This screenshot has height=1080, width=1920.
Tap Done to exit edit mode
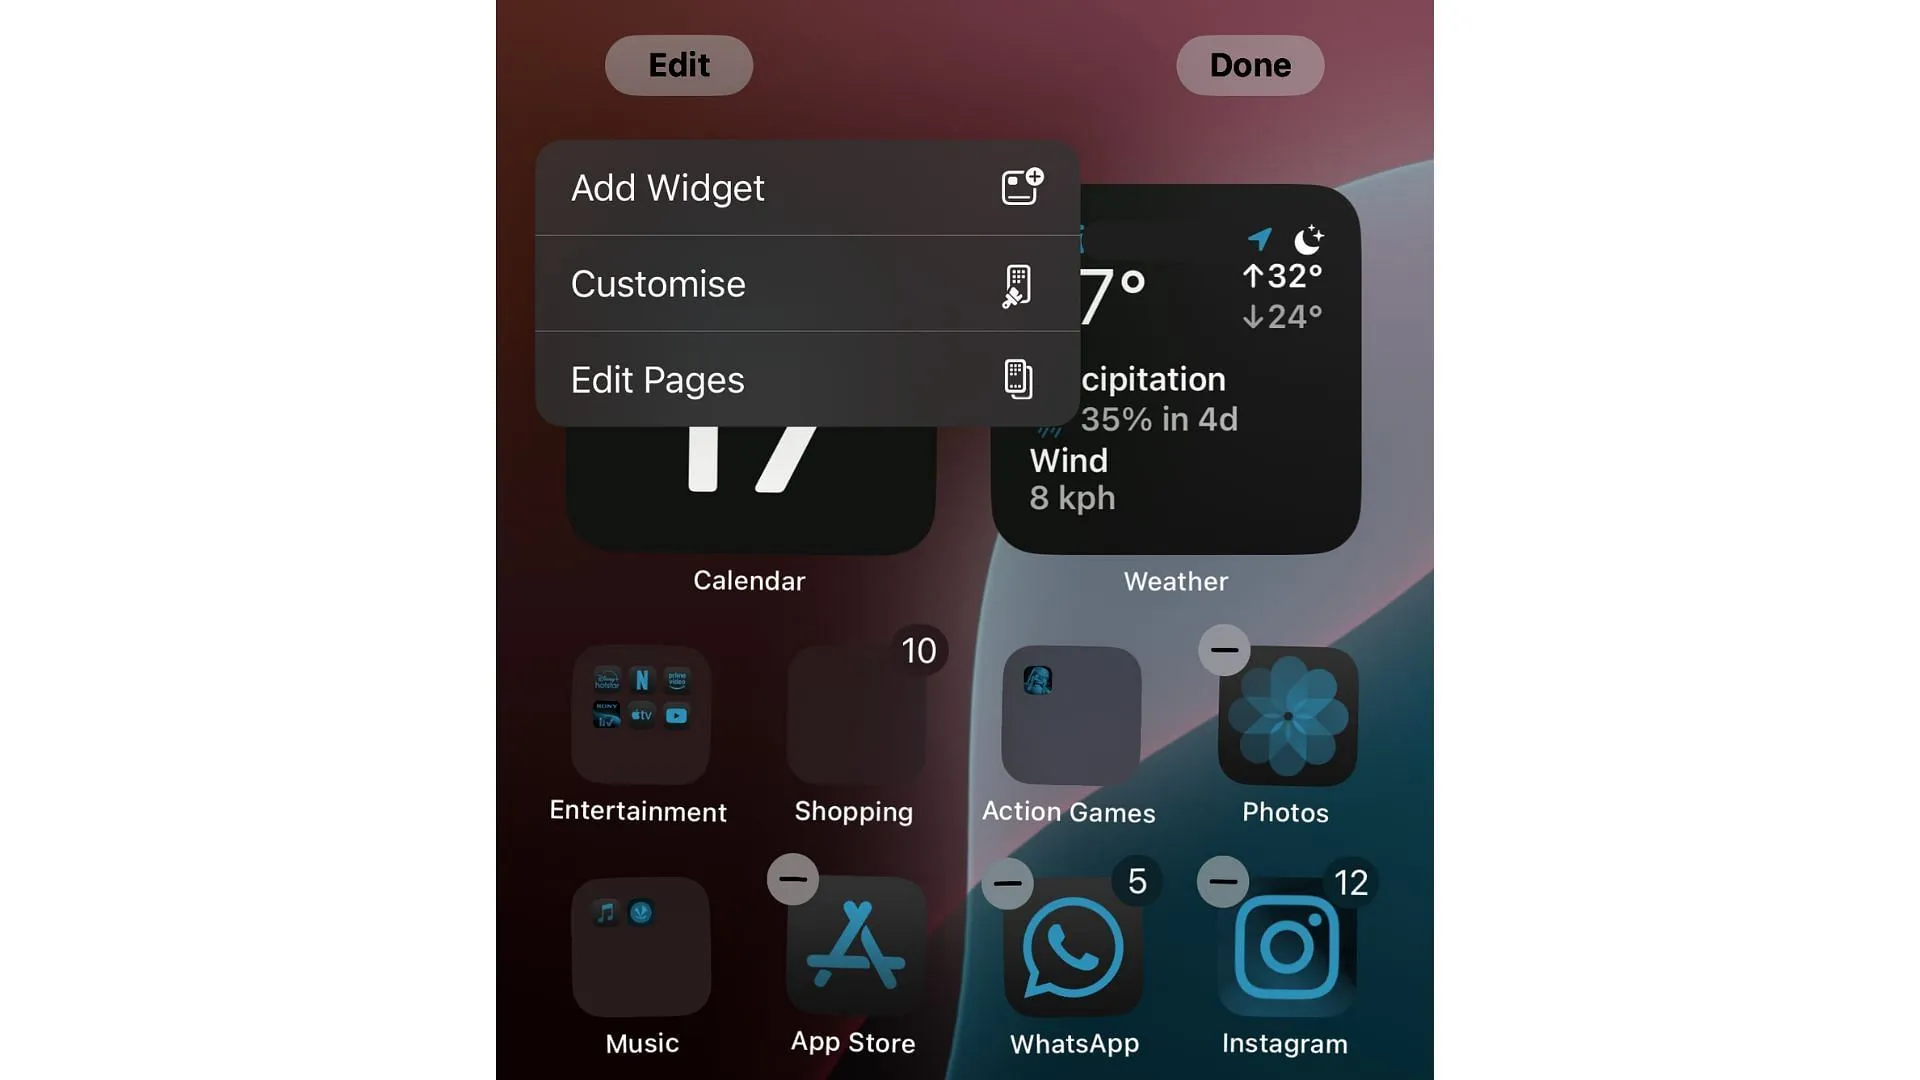(x=1249, y=65)
